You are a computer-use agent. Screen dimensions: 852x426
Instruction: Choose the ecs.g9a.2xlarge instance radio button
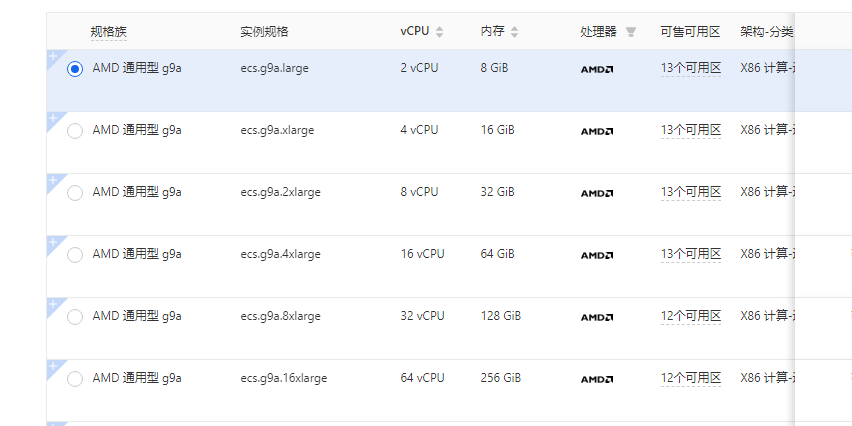[75, 193]
